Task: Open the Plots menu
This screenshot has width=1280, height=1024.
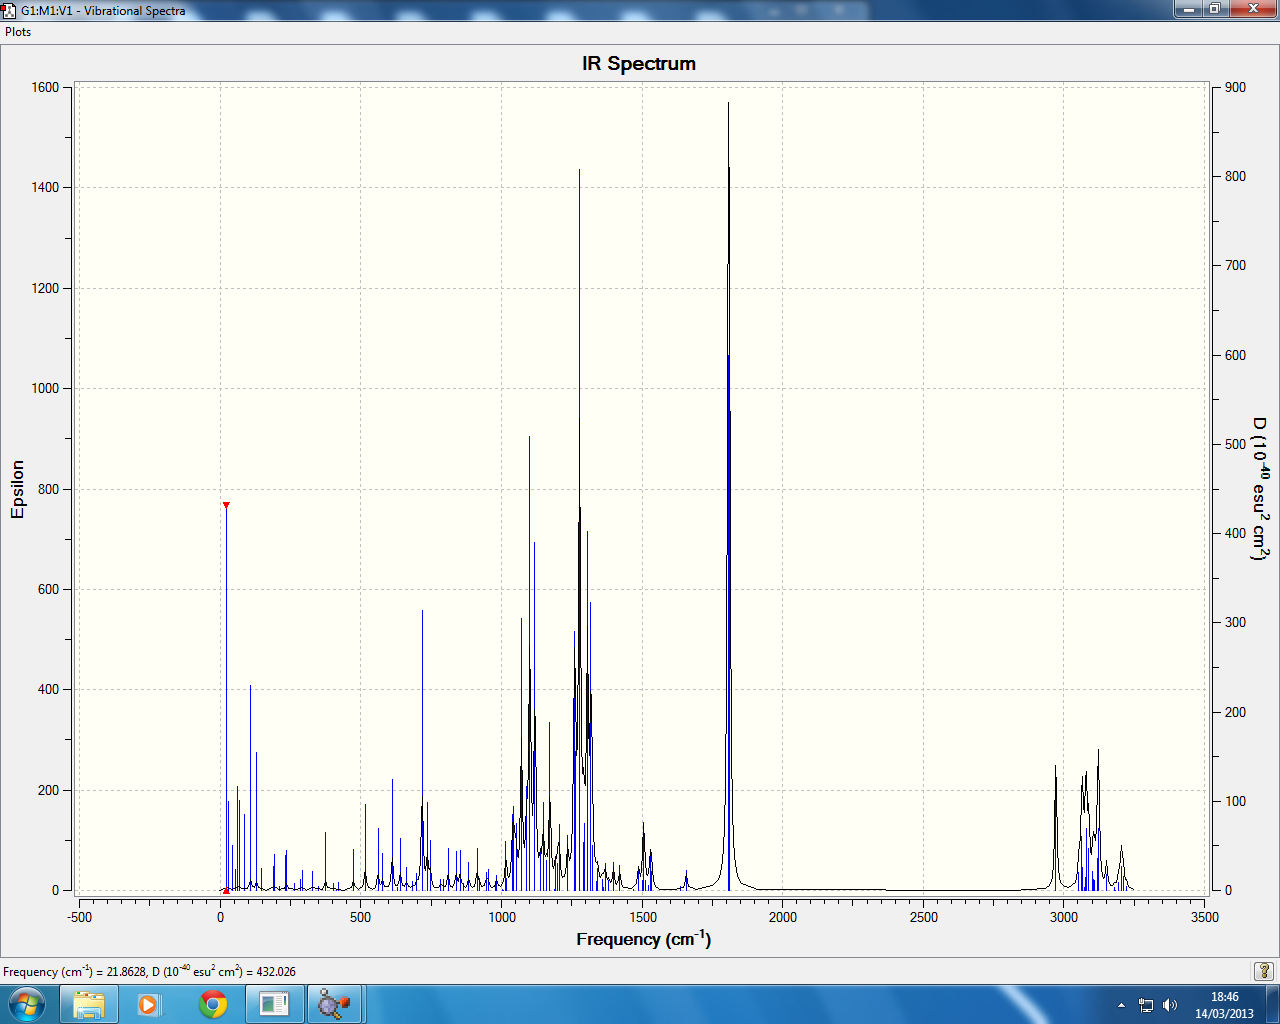Action: 18,32
